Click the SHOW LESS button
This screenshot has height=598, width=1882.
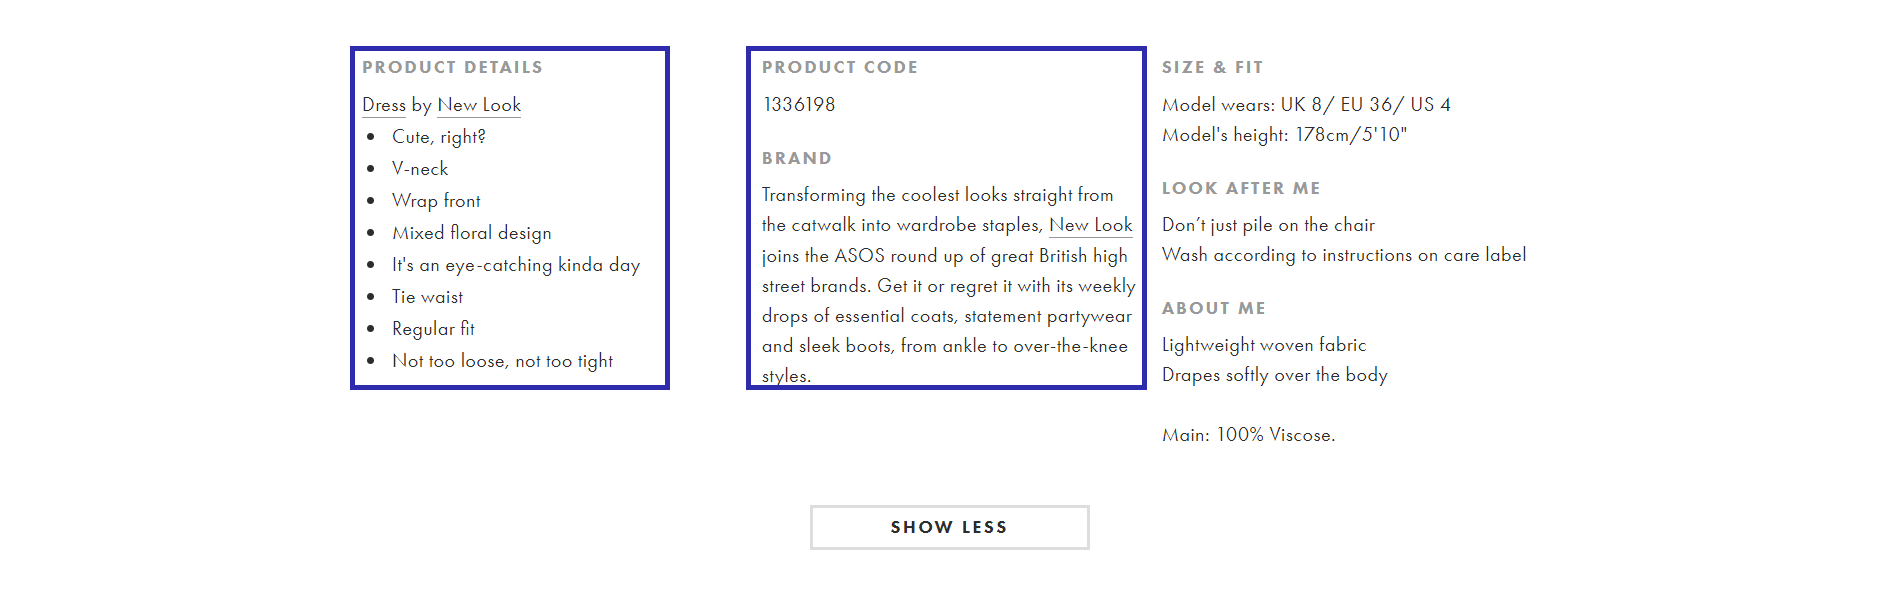tap(949, 527)
